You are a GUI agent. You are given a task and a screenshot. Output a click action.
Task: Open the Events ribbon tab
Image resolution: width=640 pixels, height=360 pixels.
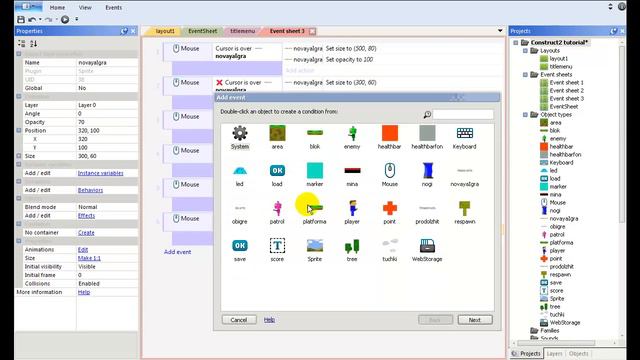click(113, 7)
